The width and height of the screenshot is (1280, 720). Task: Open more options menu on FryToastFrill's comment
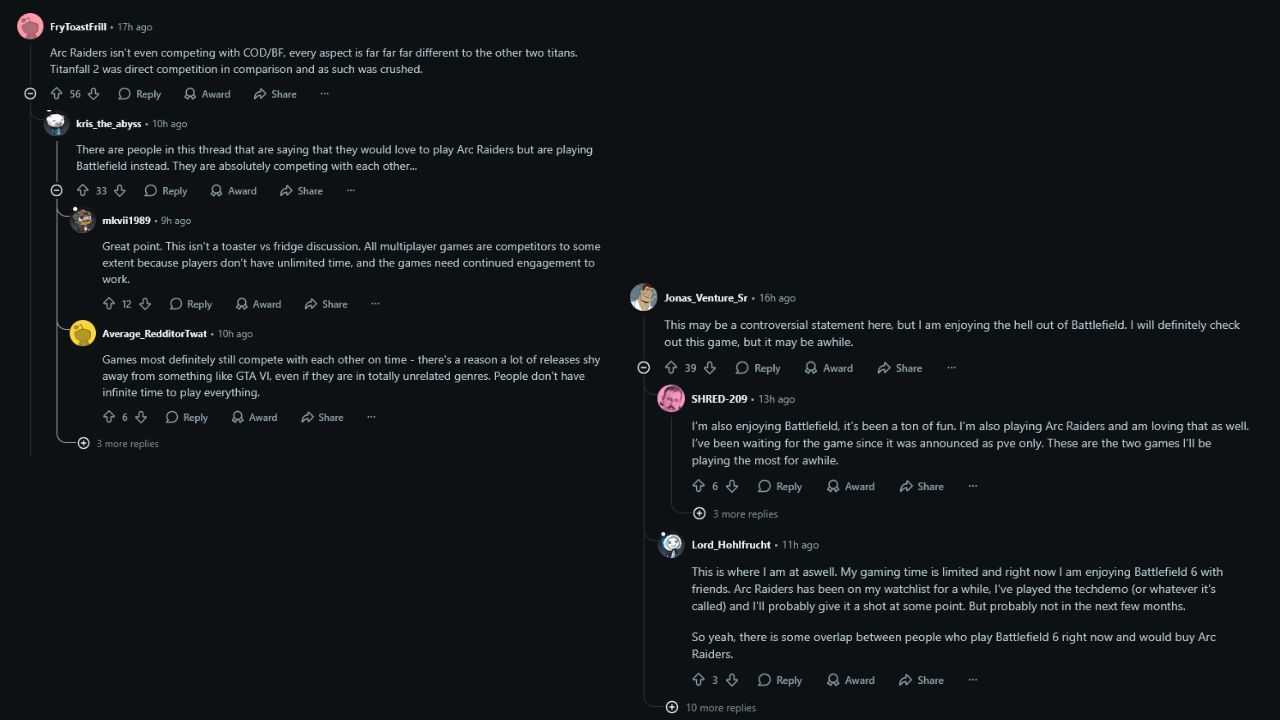tap(324, 94)
